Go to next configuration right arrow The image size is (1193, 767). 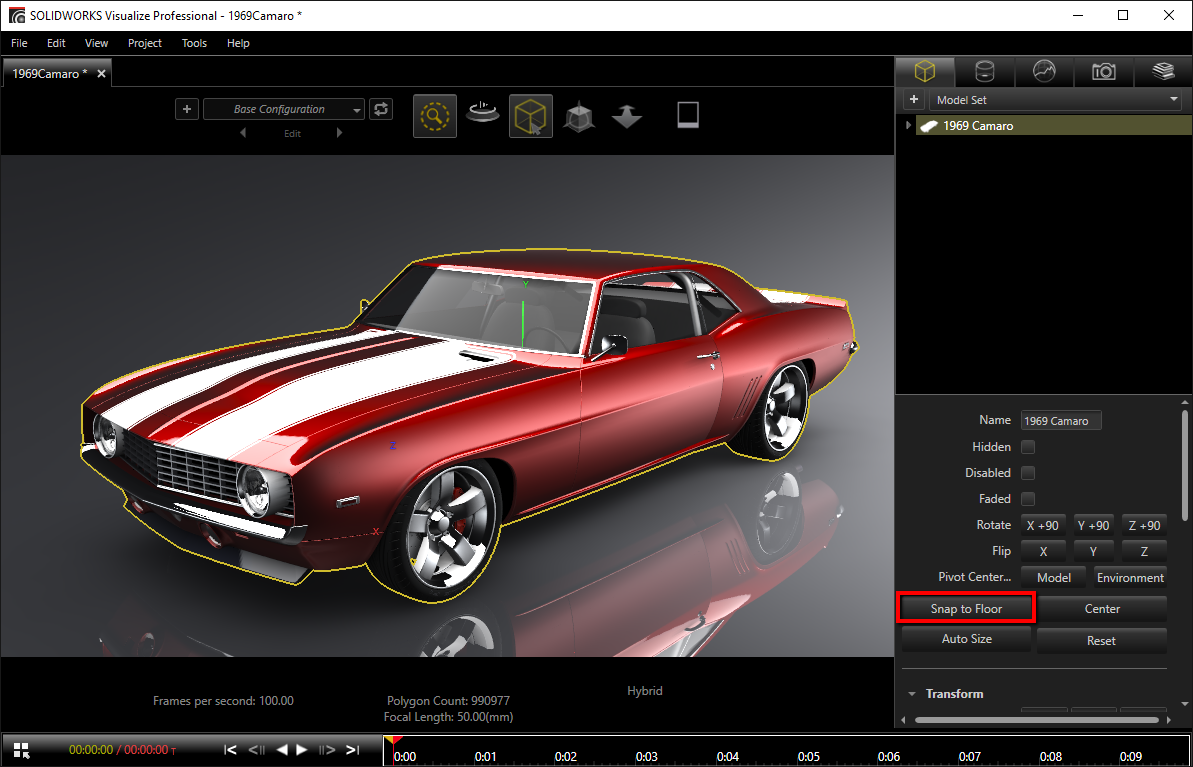click(339, 133)
